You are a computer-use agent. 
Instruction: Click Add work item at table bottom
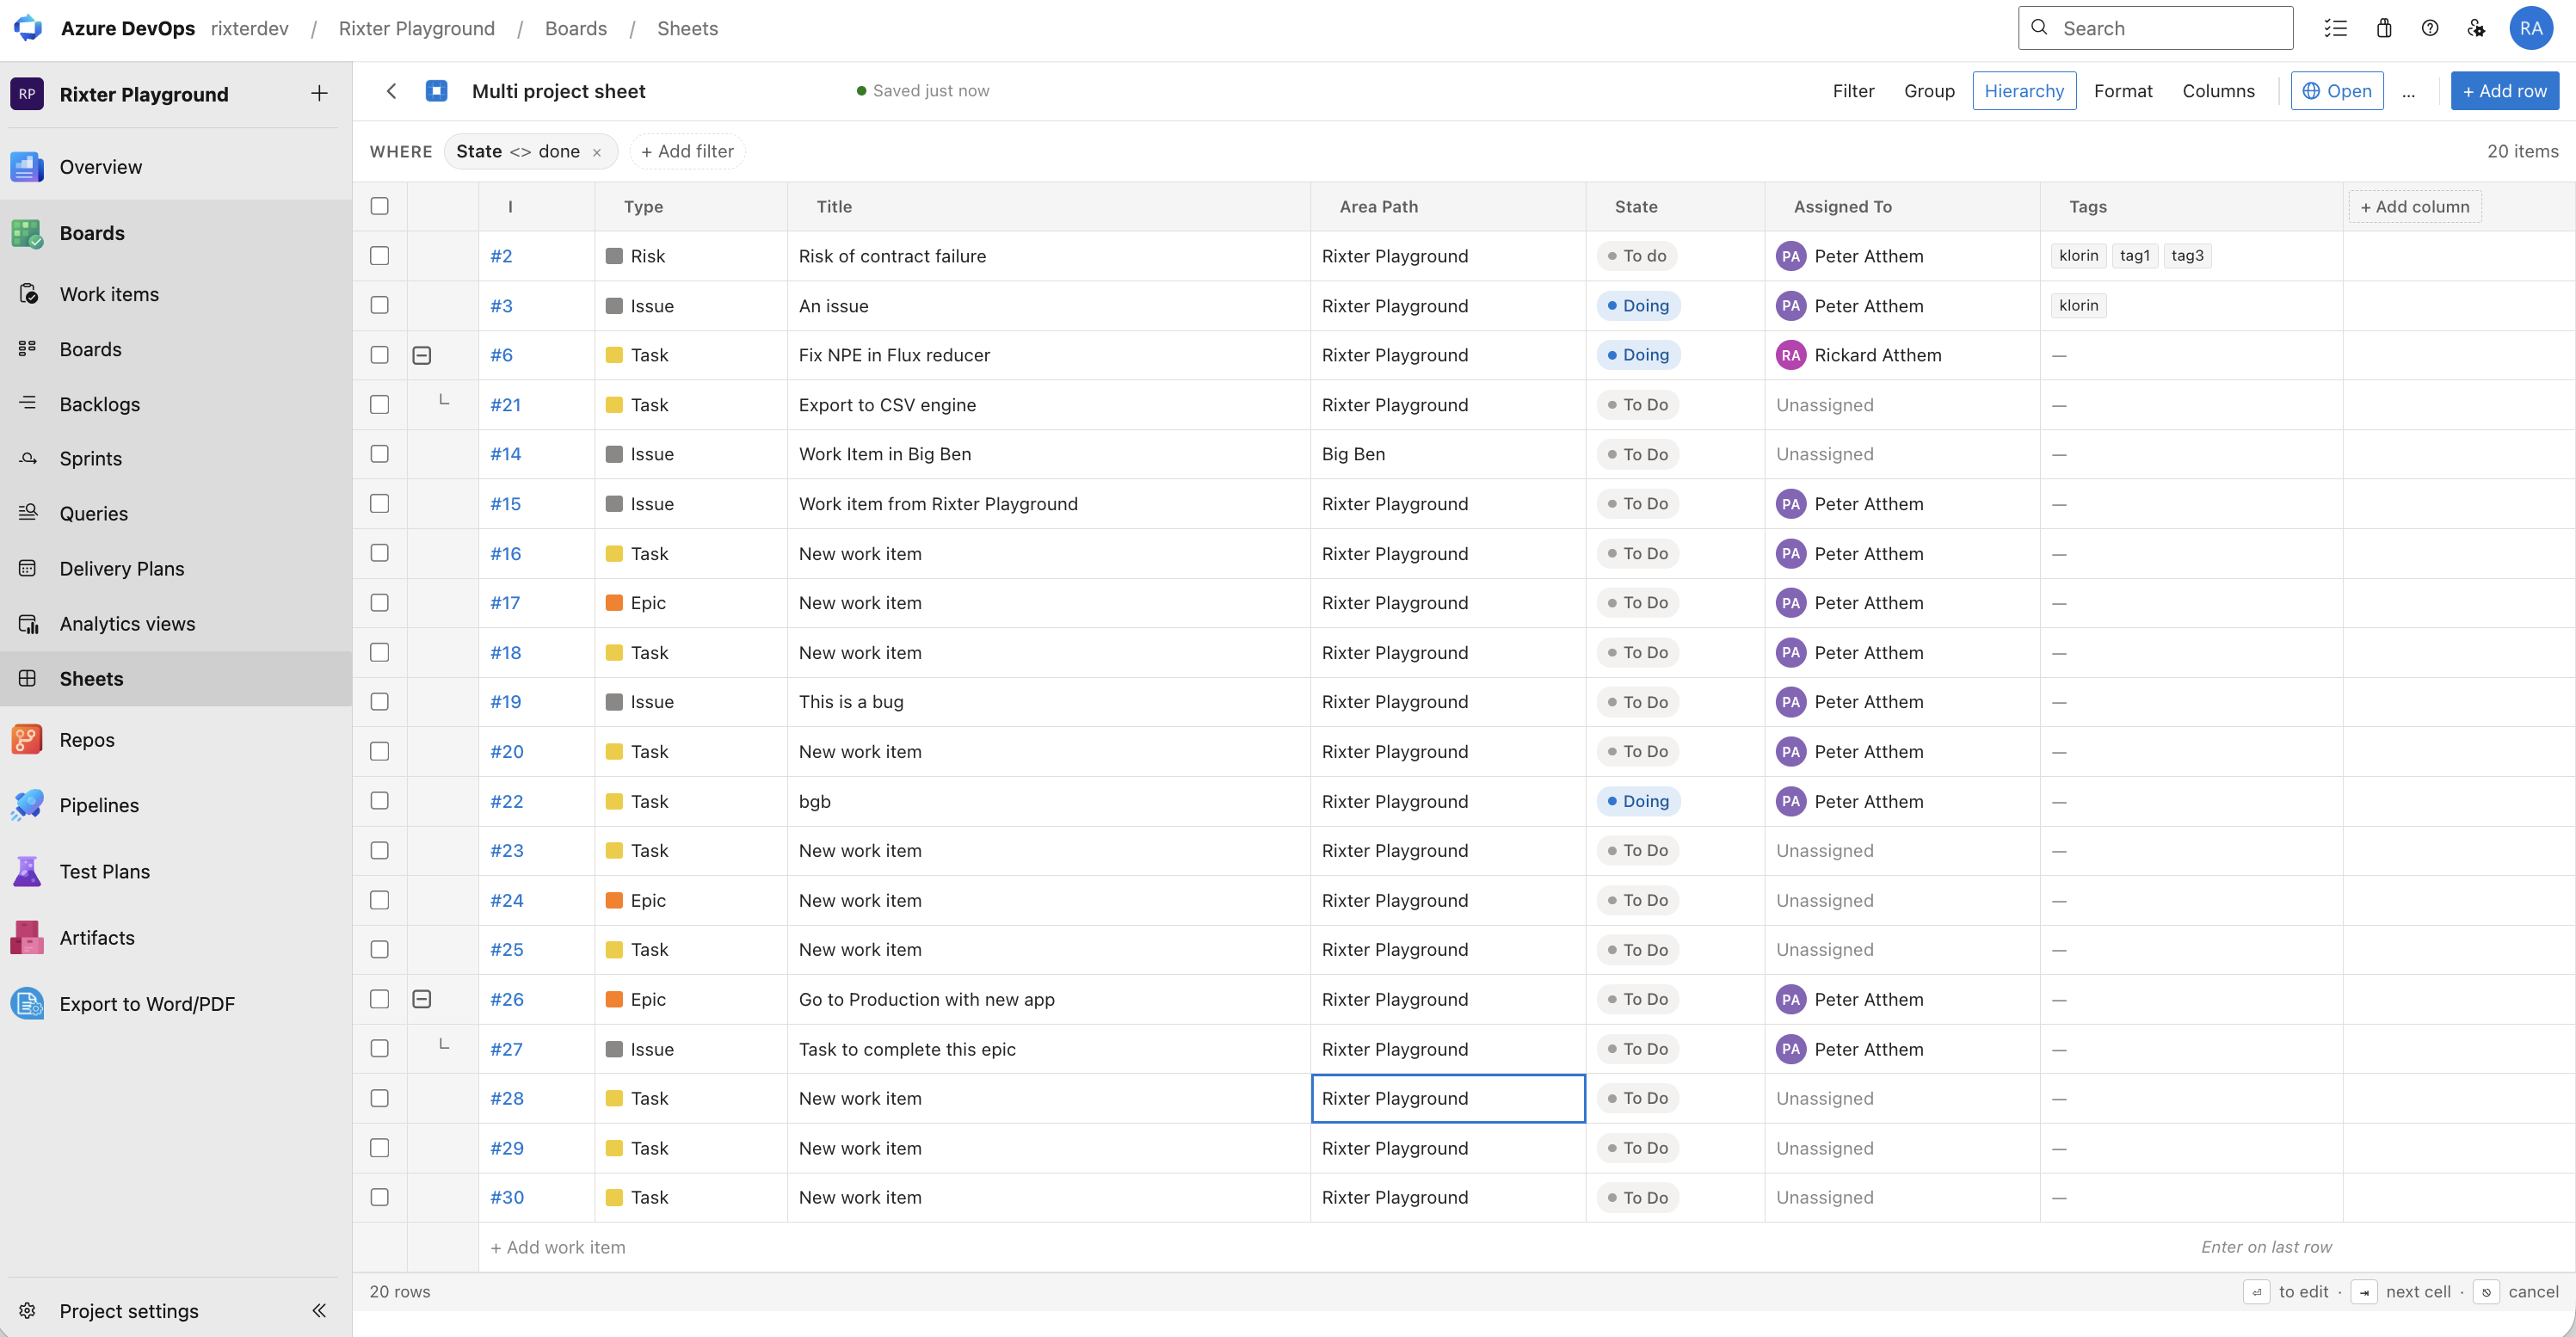[x=558, y=1247]
